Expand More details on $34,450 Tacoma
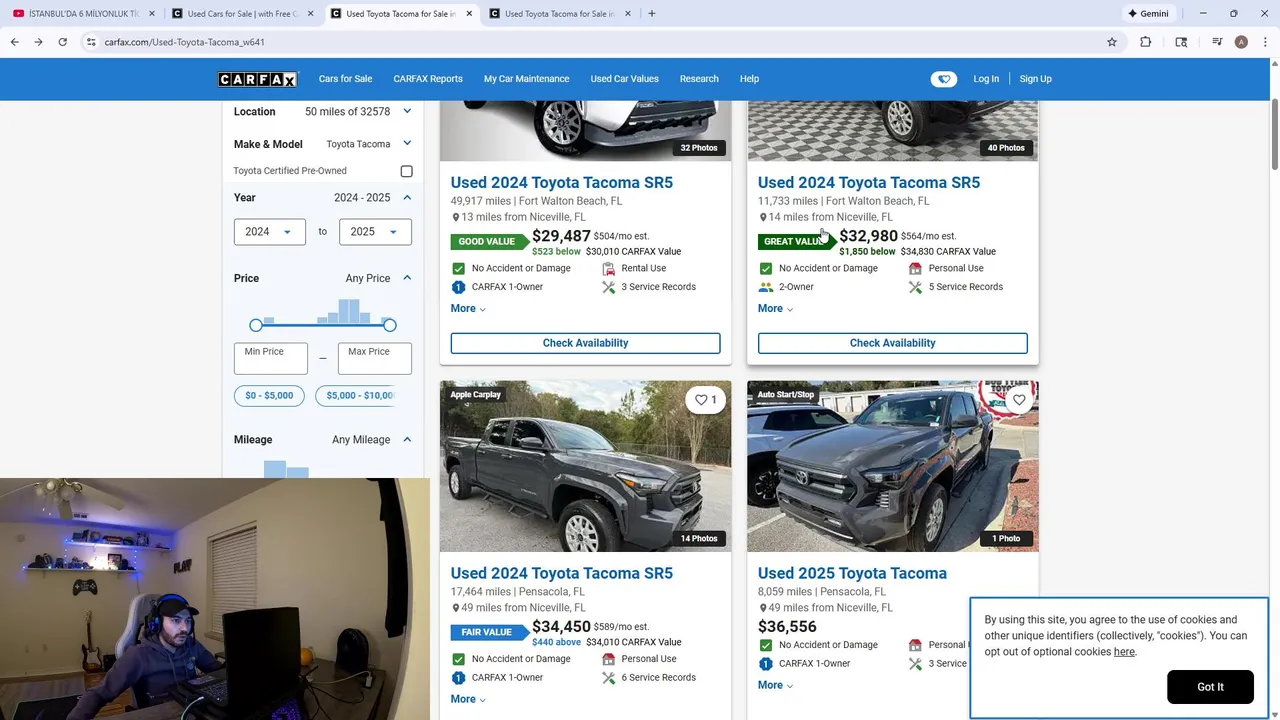Viewport: 1280px width, 720px height. [x=468, y=699]
